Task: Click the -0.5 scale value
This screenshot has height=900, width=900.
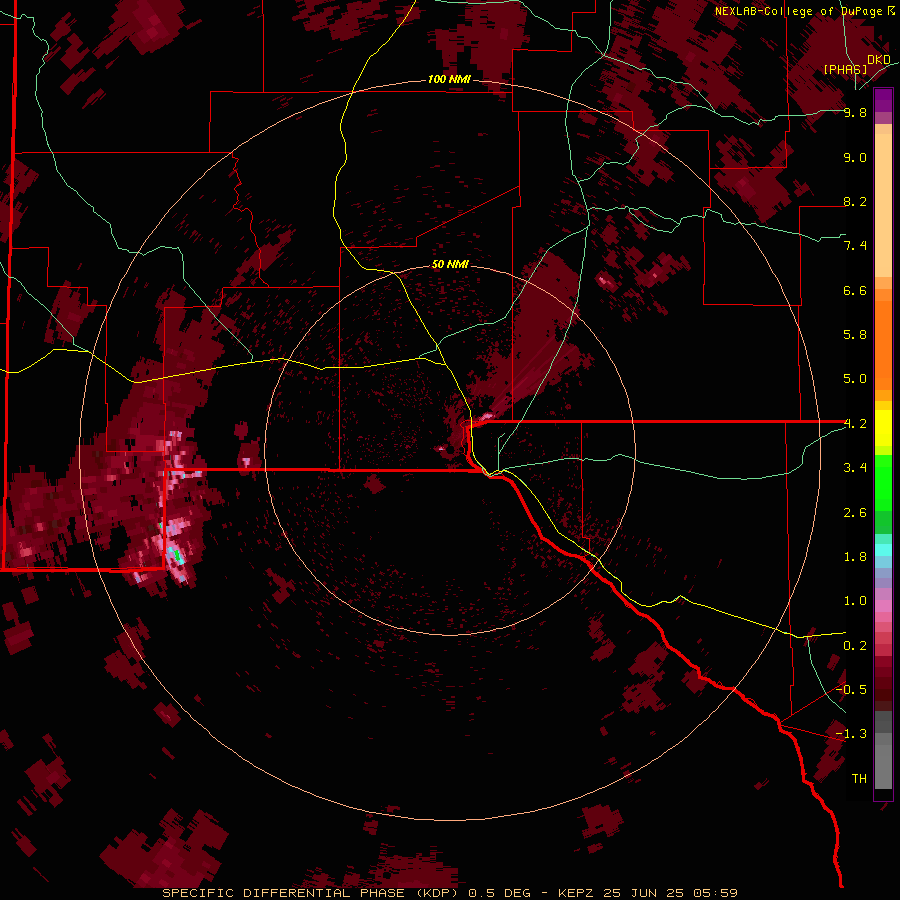Action: point(851,689)
